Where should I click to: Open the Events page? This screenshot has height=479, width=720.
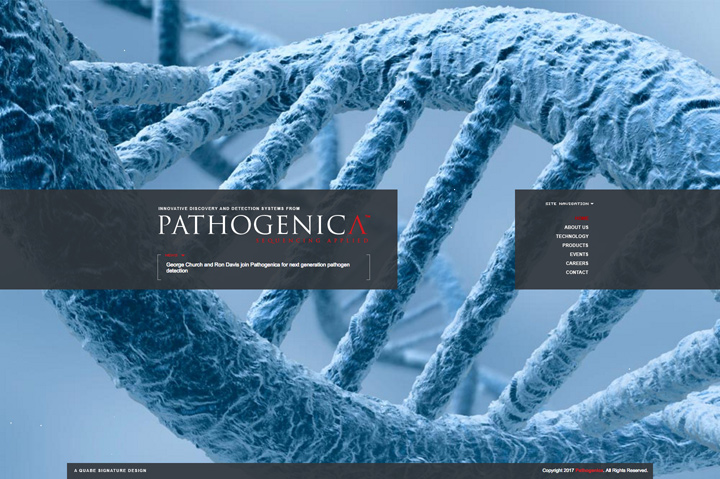pyautogui.click(x=579, y=254)
